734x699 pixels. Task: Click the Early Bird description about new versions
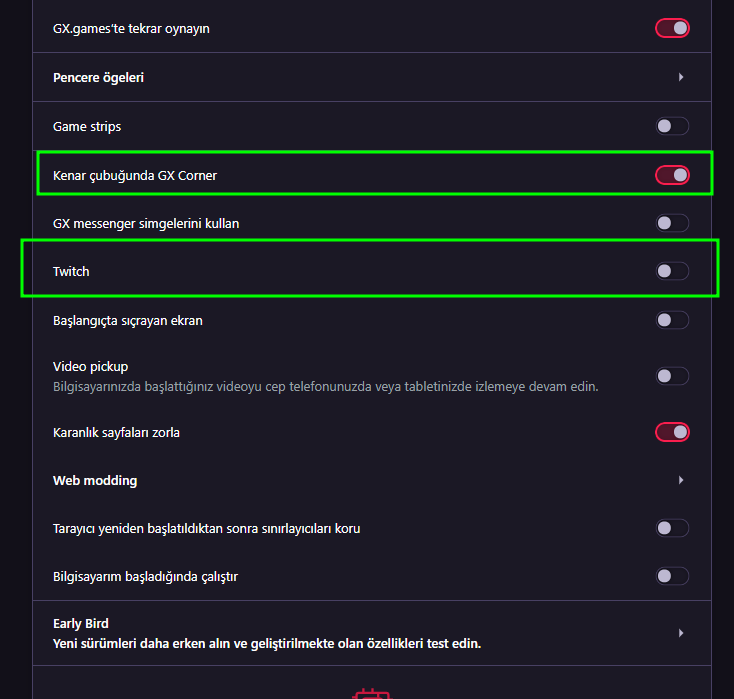(267, 643)
